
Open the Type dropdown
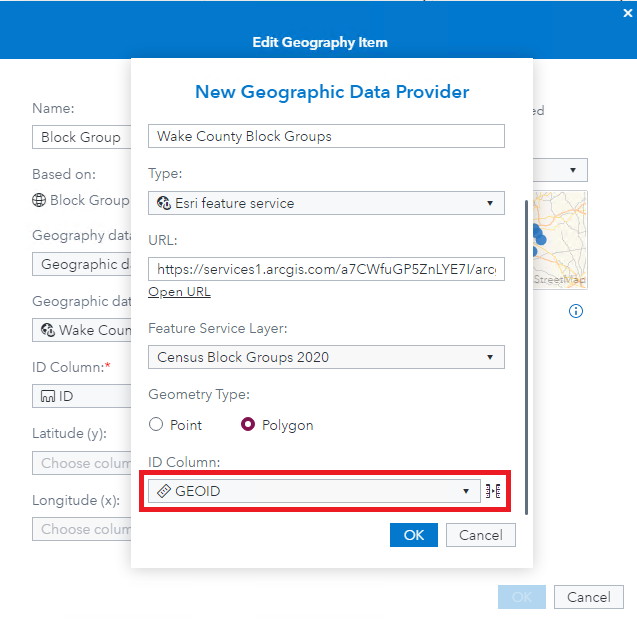tap(326, 203)
